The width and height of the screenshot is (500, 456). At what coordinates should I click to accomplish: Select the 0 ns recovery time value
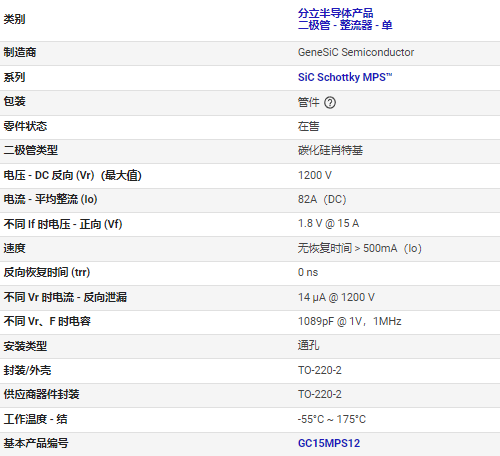(x=308, y=272)
